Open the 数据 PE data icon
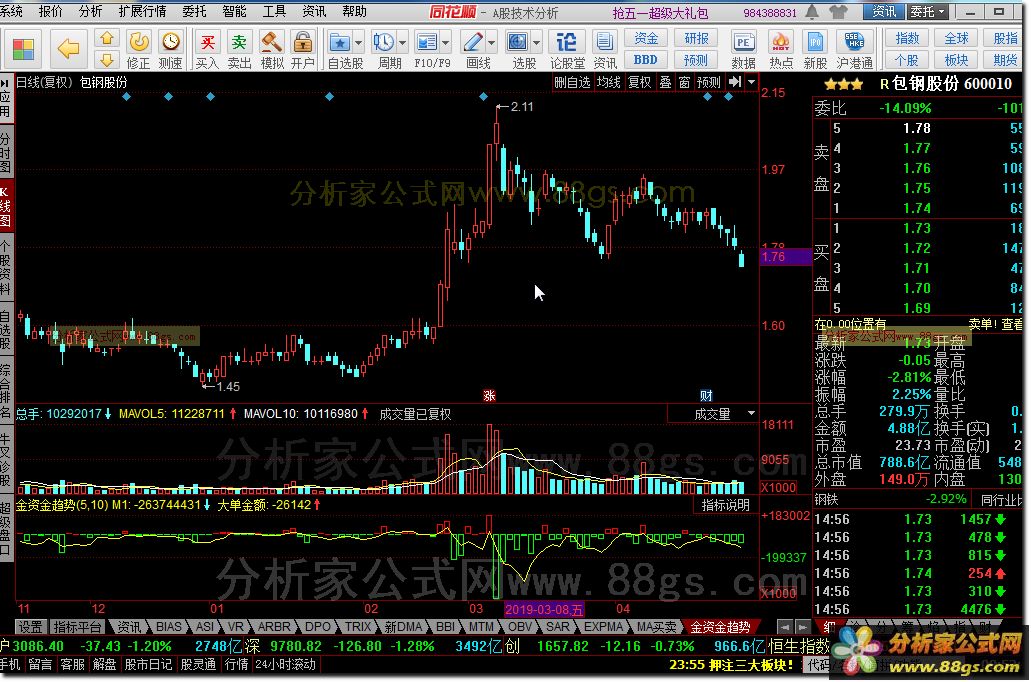Screen dimensions: 1031x682 coord(743,49)
